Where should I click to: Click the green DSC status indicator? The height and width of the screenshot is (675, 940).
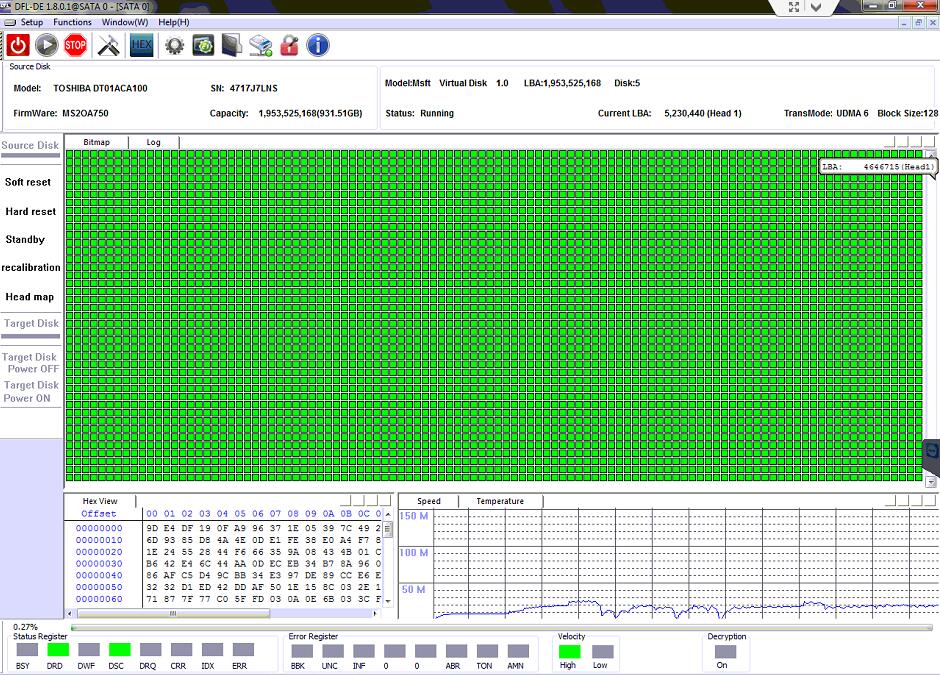(119, 649)
